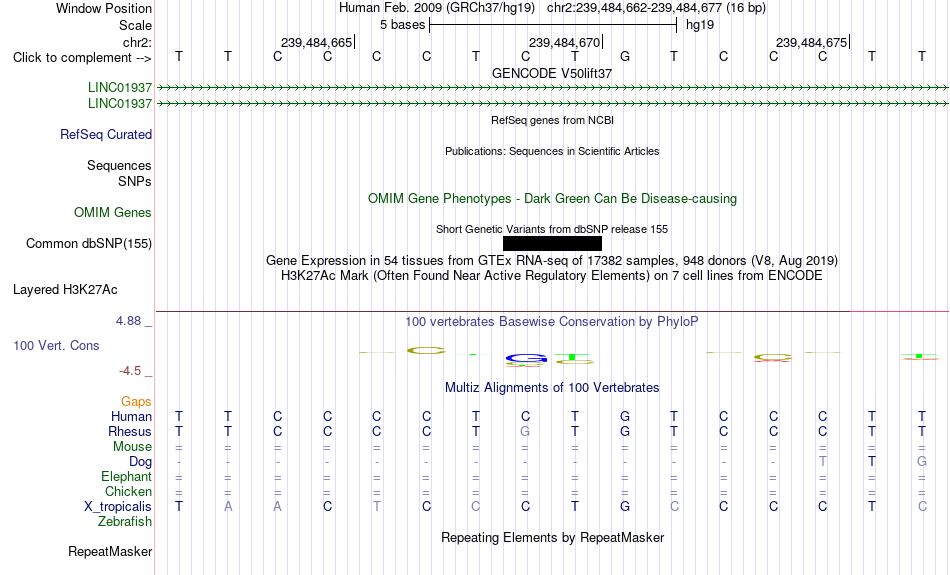Screen dimensions: 950x575
Task: Open RefSeq Curated track settings
Action: coord(106,135)
